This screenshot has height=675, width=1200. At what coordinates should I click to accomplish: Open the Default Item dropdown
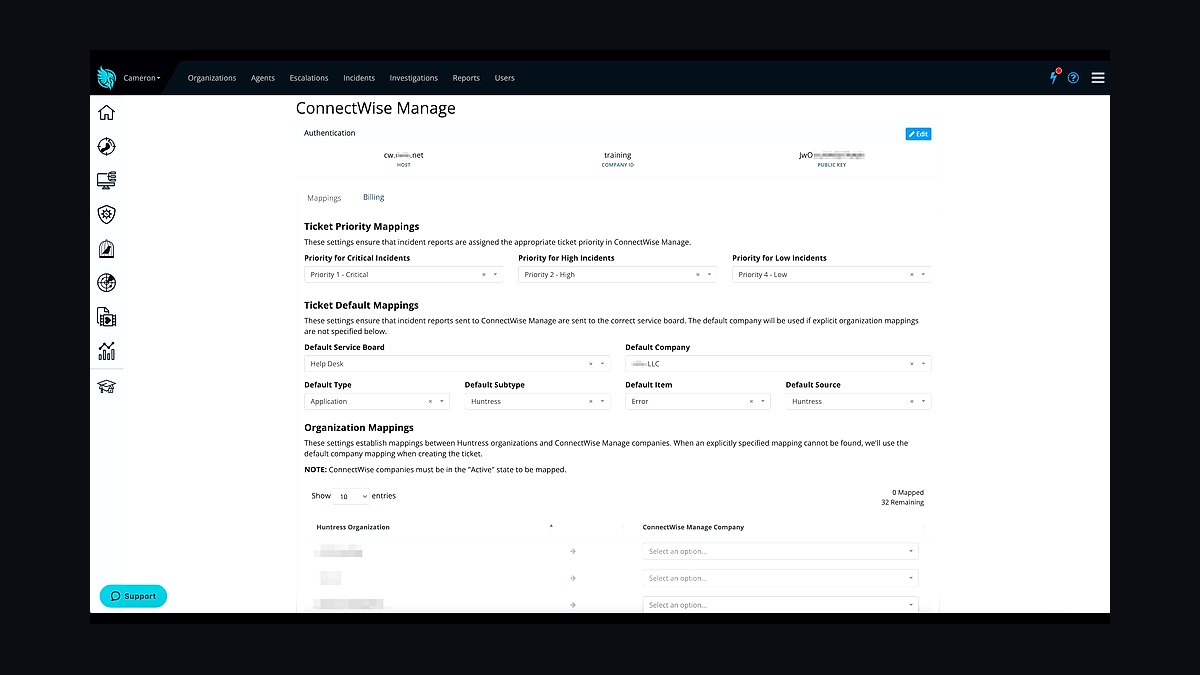pos(764,402)
